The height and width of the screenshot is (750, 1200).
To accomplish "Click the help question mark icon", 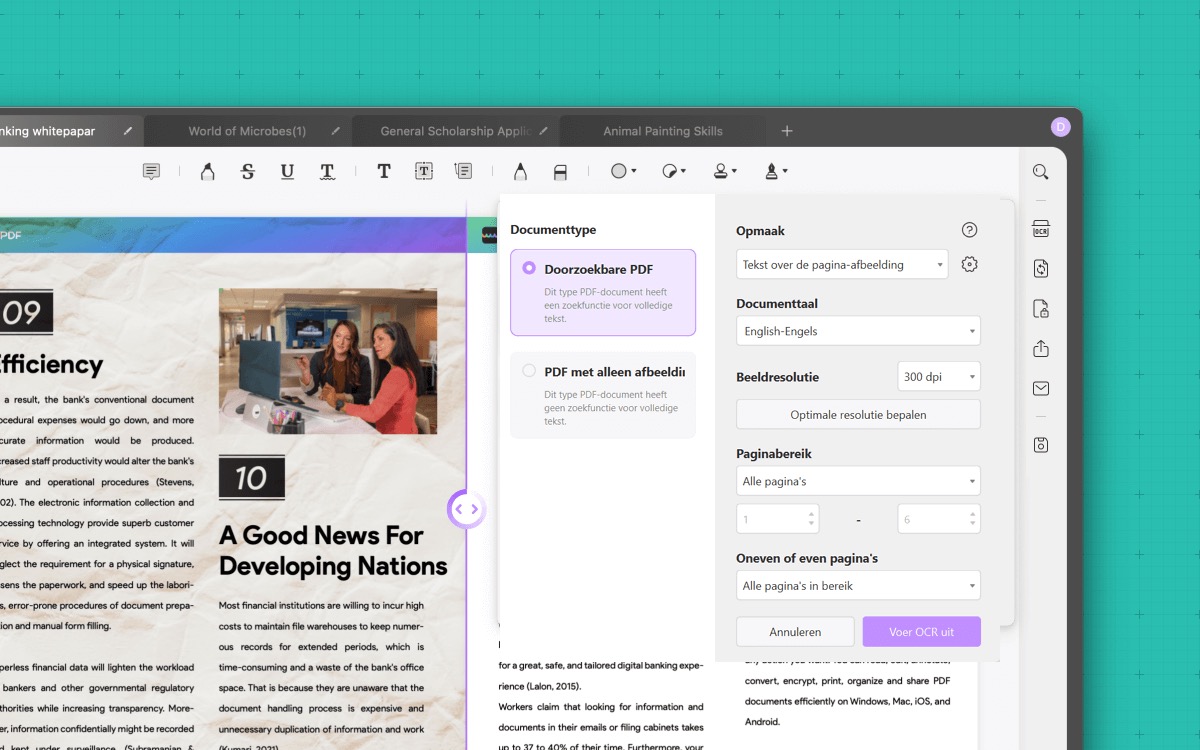I will coord(969,230).
